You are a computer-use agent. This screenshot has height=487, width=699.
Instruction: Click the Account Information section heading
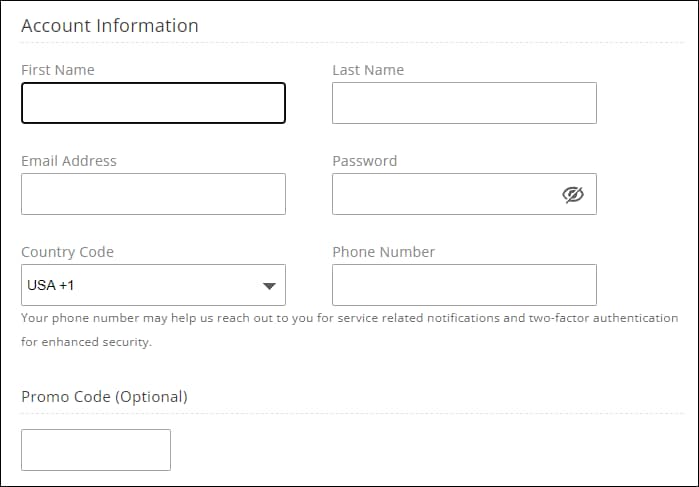(110, 26)
